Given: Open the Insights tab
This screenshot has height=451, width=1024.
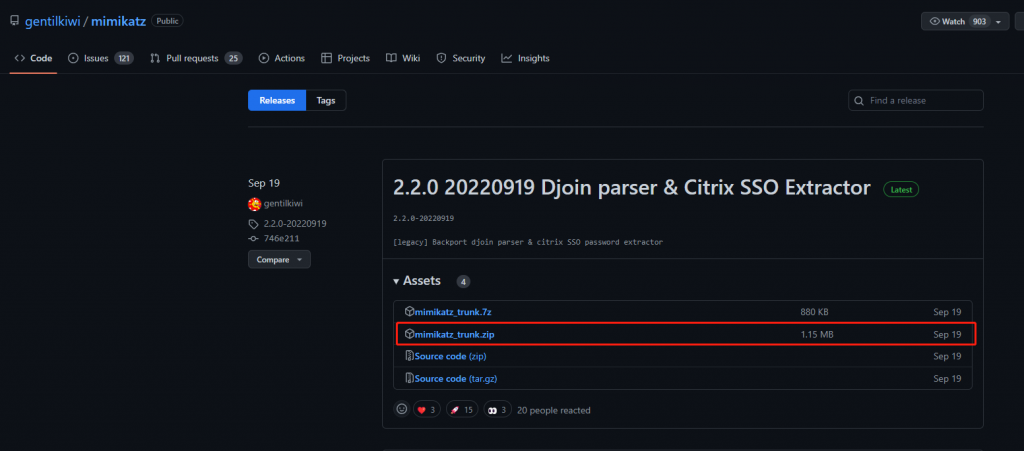Looking at the screenshot, I should point(525,58).
